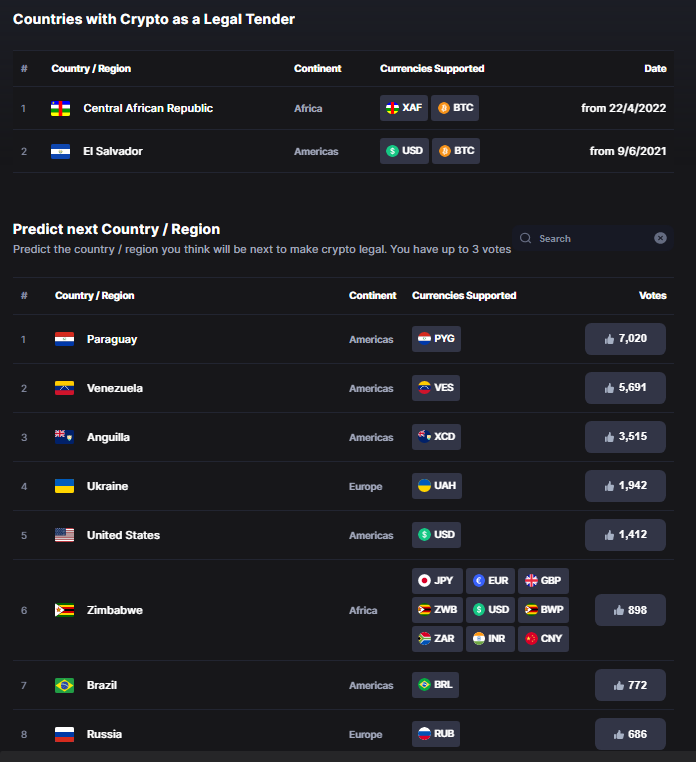Click the Votes column header
This screenshot has height=762, width=696.
[x=652, y=295]
